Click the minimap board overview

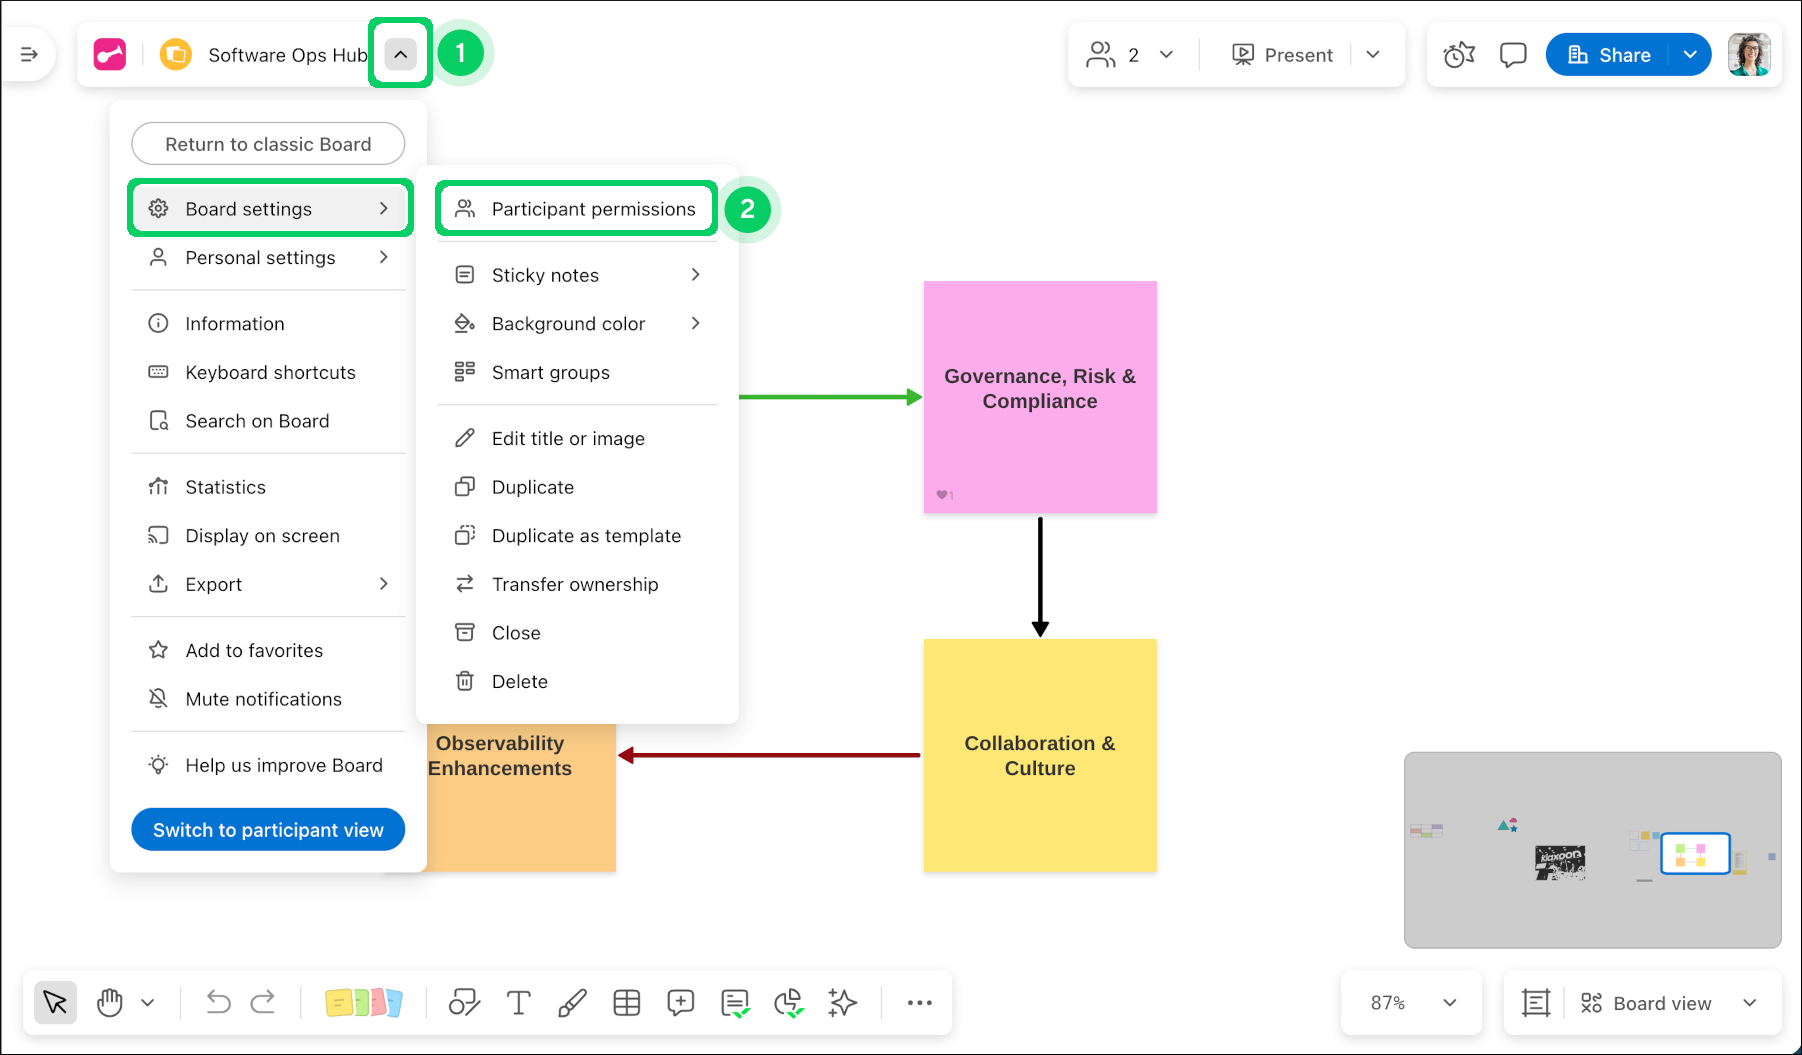click(1592, 850)
